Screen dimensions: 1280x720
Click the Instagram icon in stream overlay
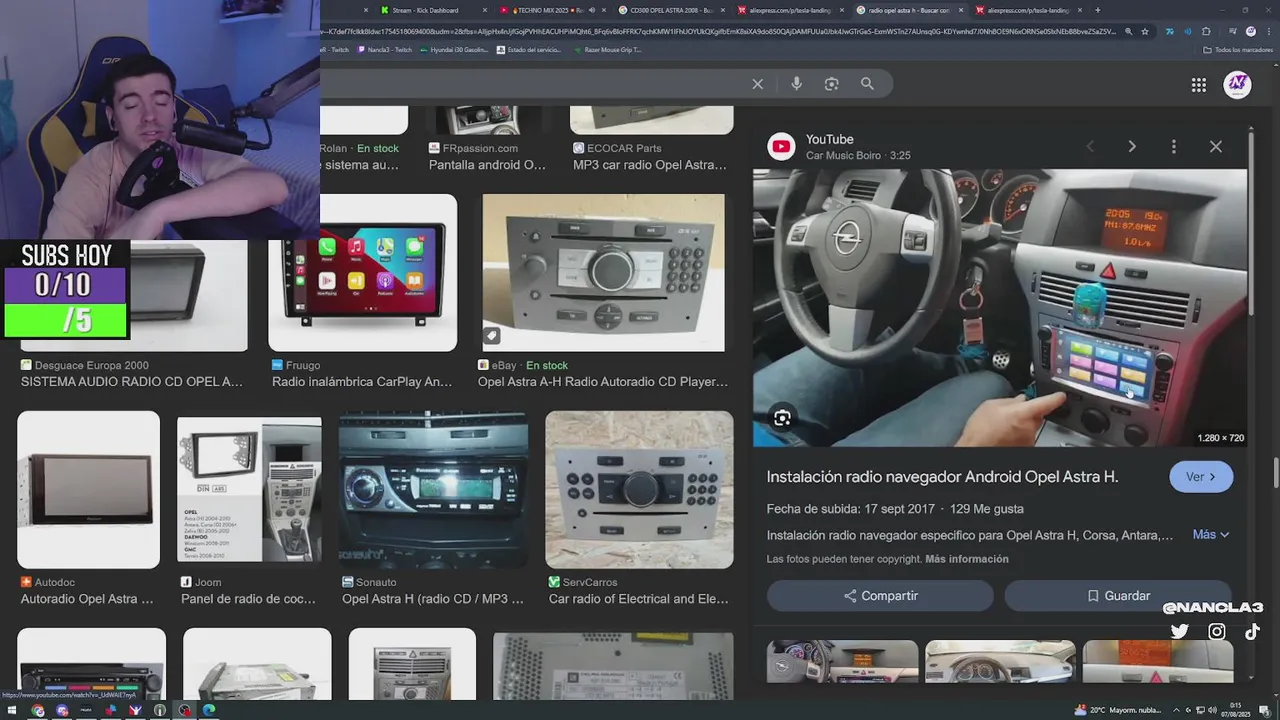click(1217, 631)
